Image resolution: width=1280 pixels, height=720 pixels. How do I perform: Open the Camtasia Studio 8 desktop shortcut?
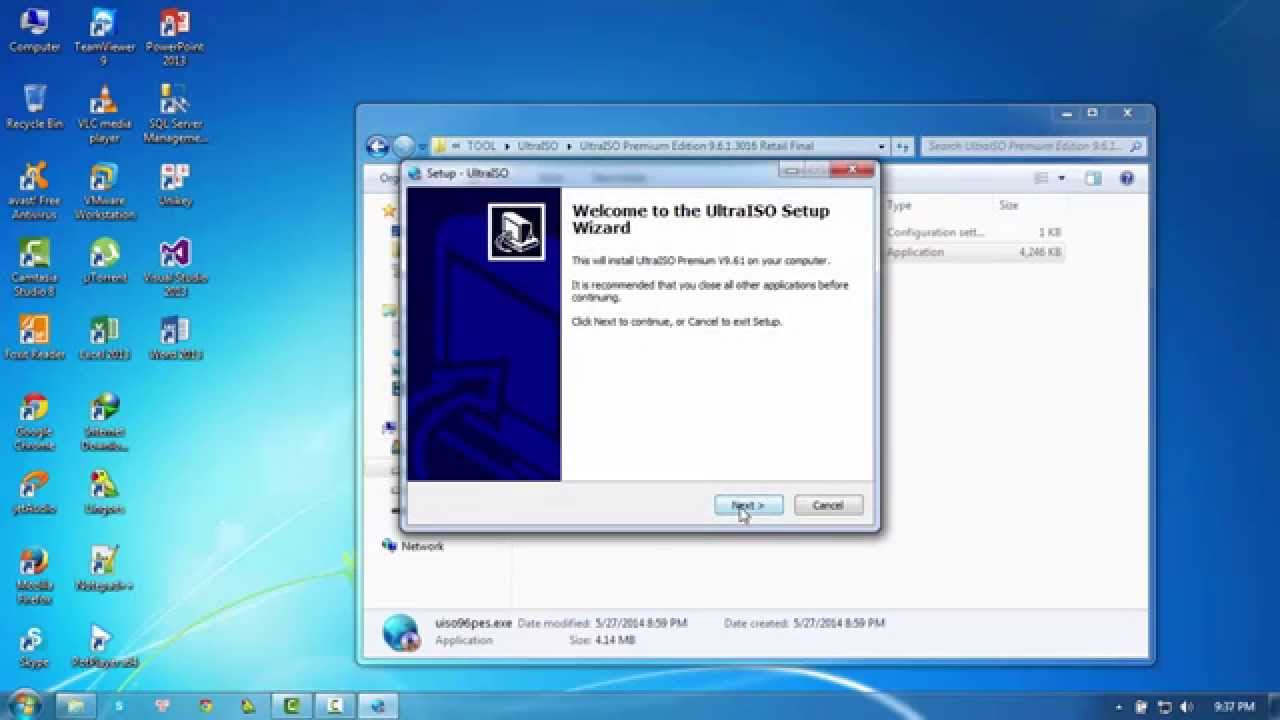34,267
